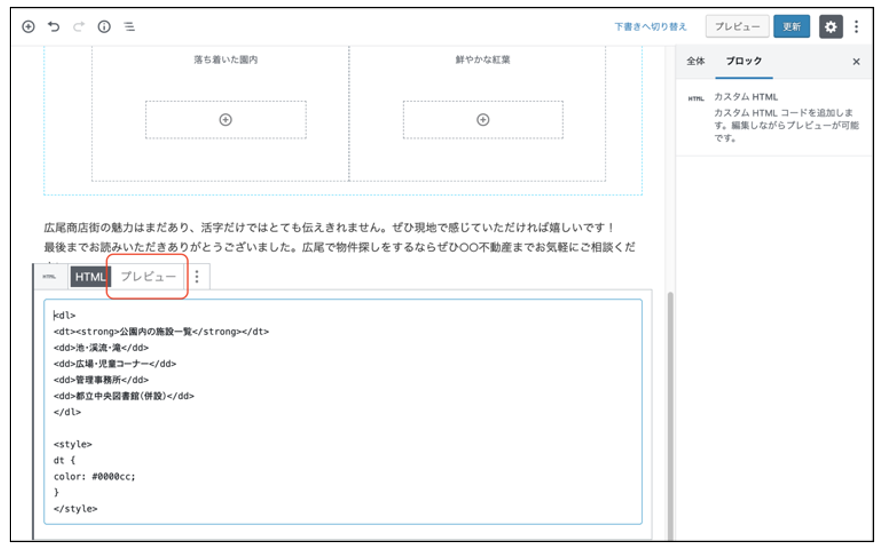Add block under 鮮やかな紅葉 column
This screenshot has height=553, width=879.
[x=483, y=120]
